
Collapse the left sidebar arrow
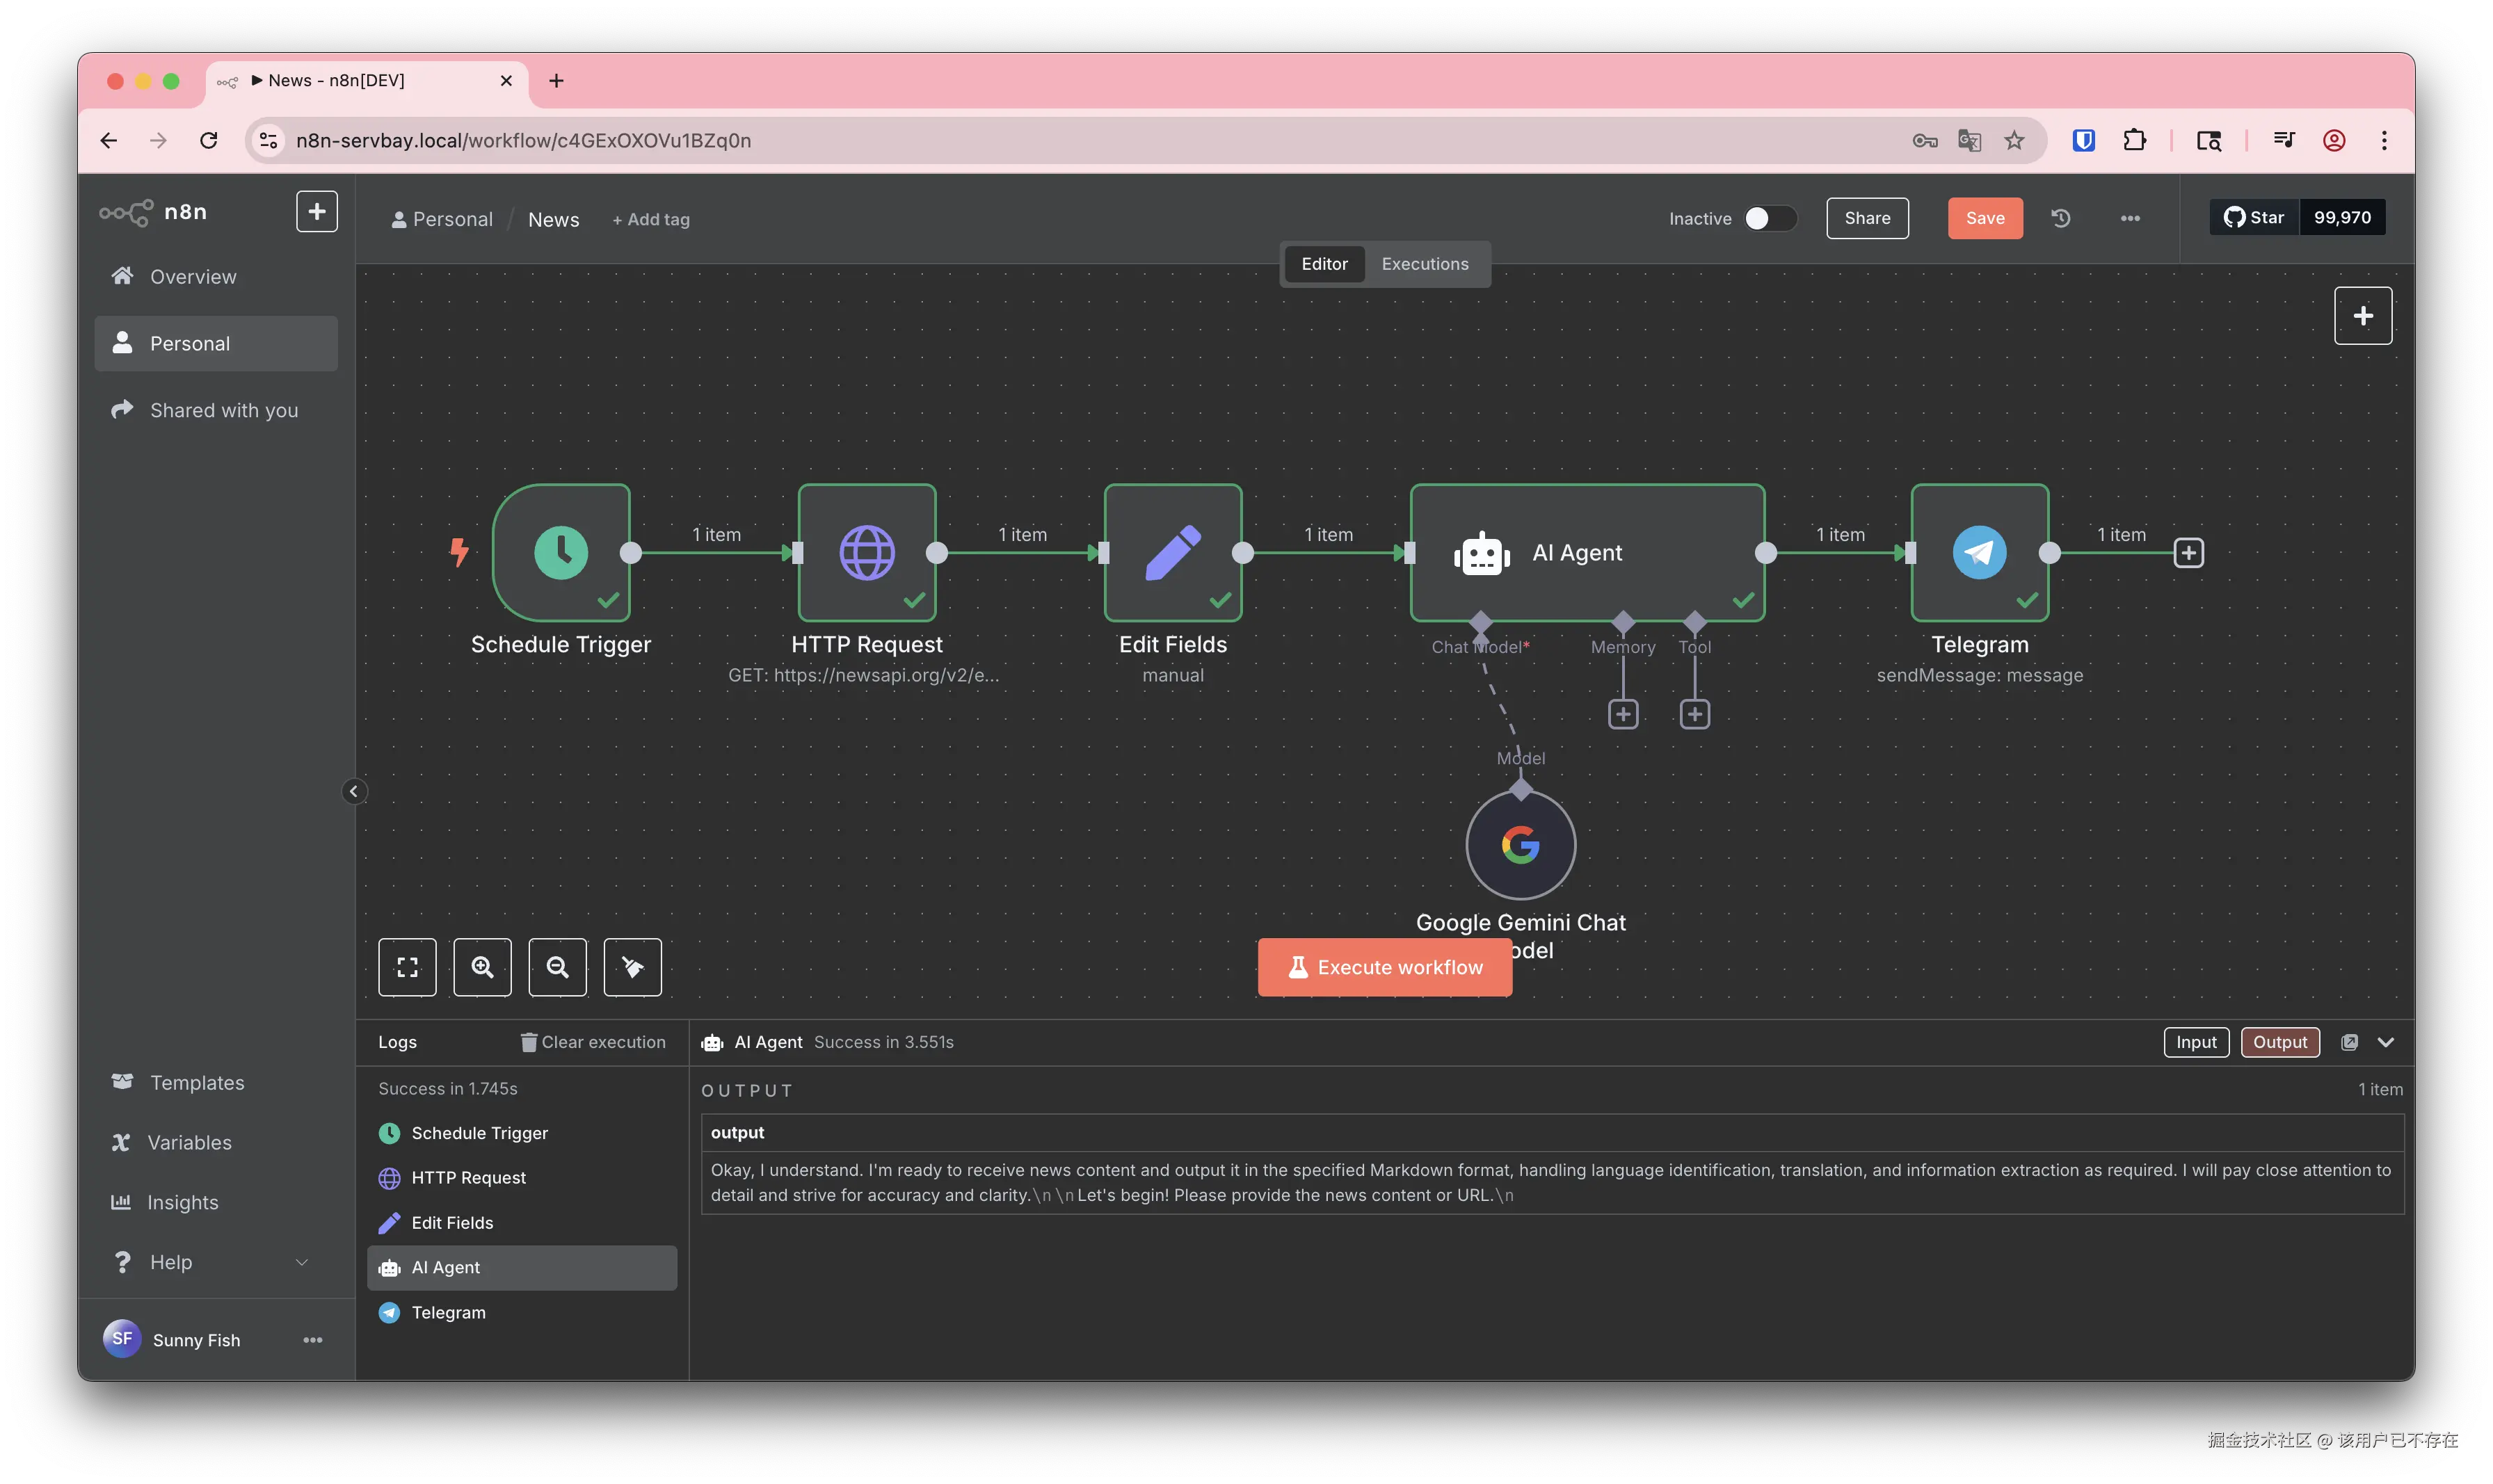(353, 792)
